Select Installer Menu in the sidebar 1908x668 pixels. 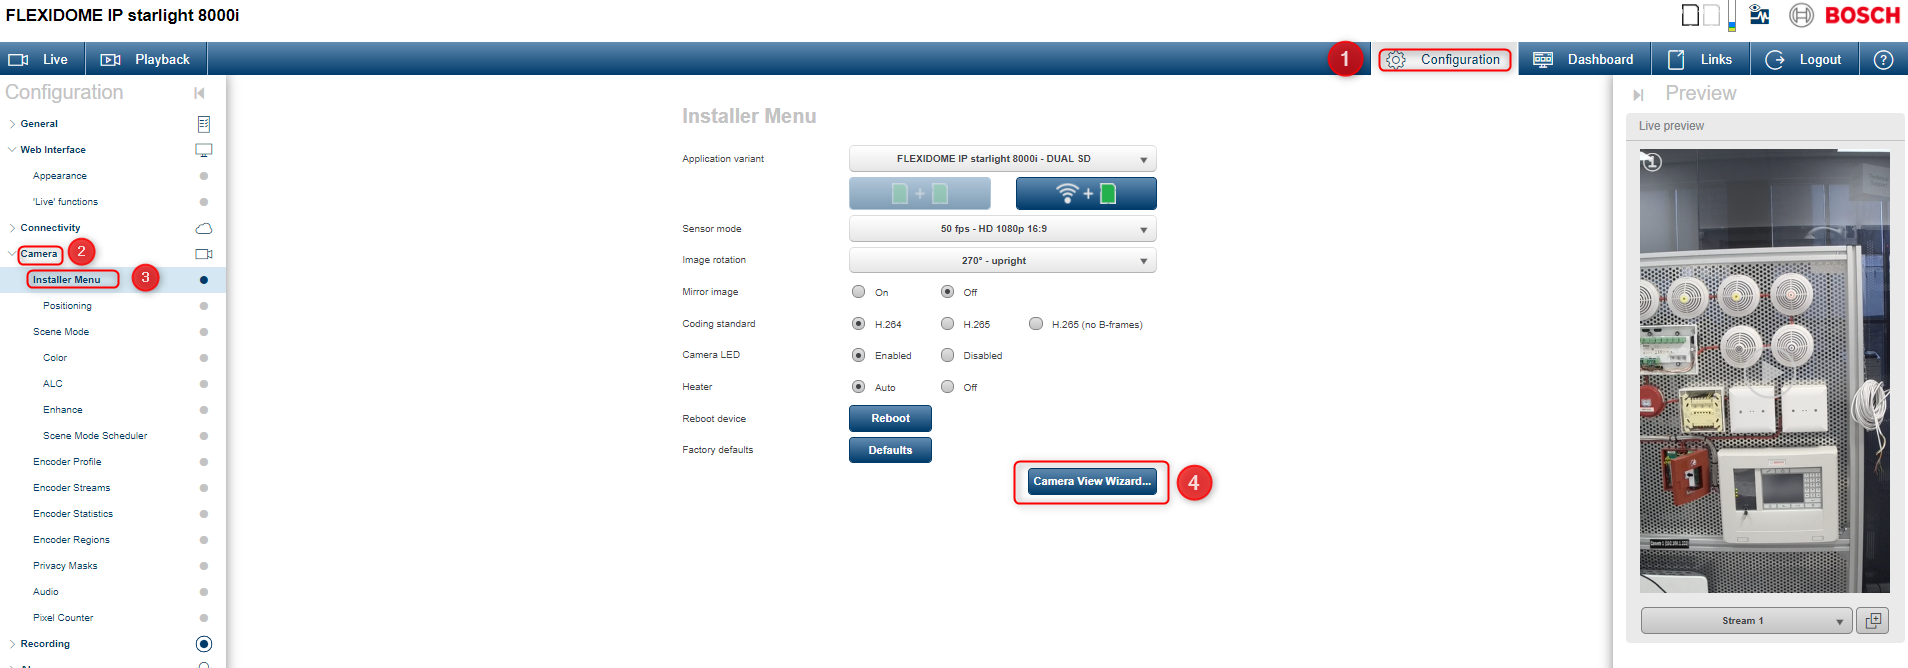coord(67,280)
